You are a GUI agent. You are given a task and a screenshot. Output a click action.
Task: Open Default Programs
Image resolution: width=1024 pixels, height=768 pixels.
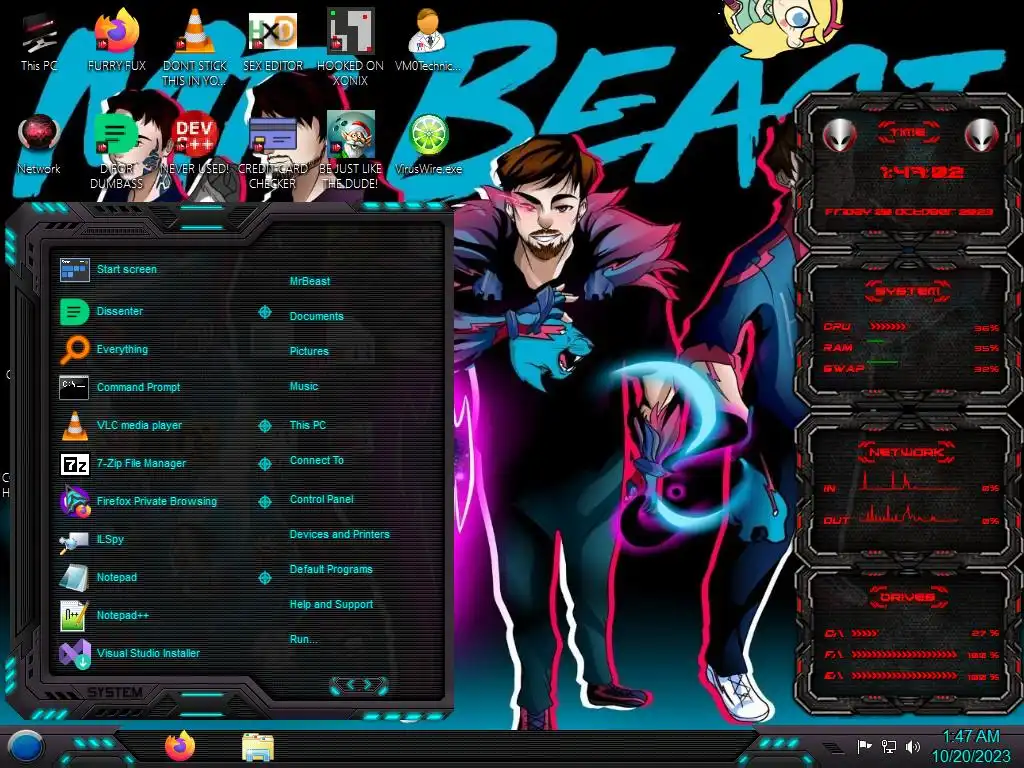pyautogui.click(x=330, y=569)
